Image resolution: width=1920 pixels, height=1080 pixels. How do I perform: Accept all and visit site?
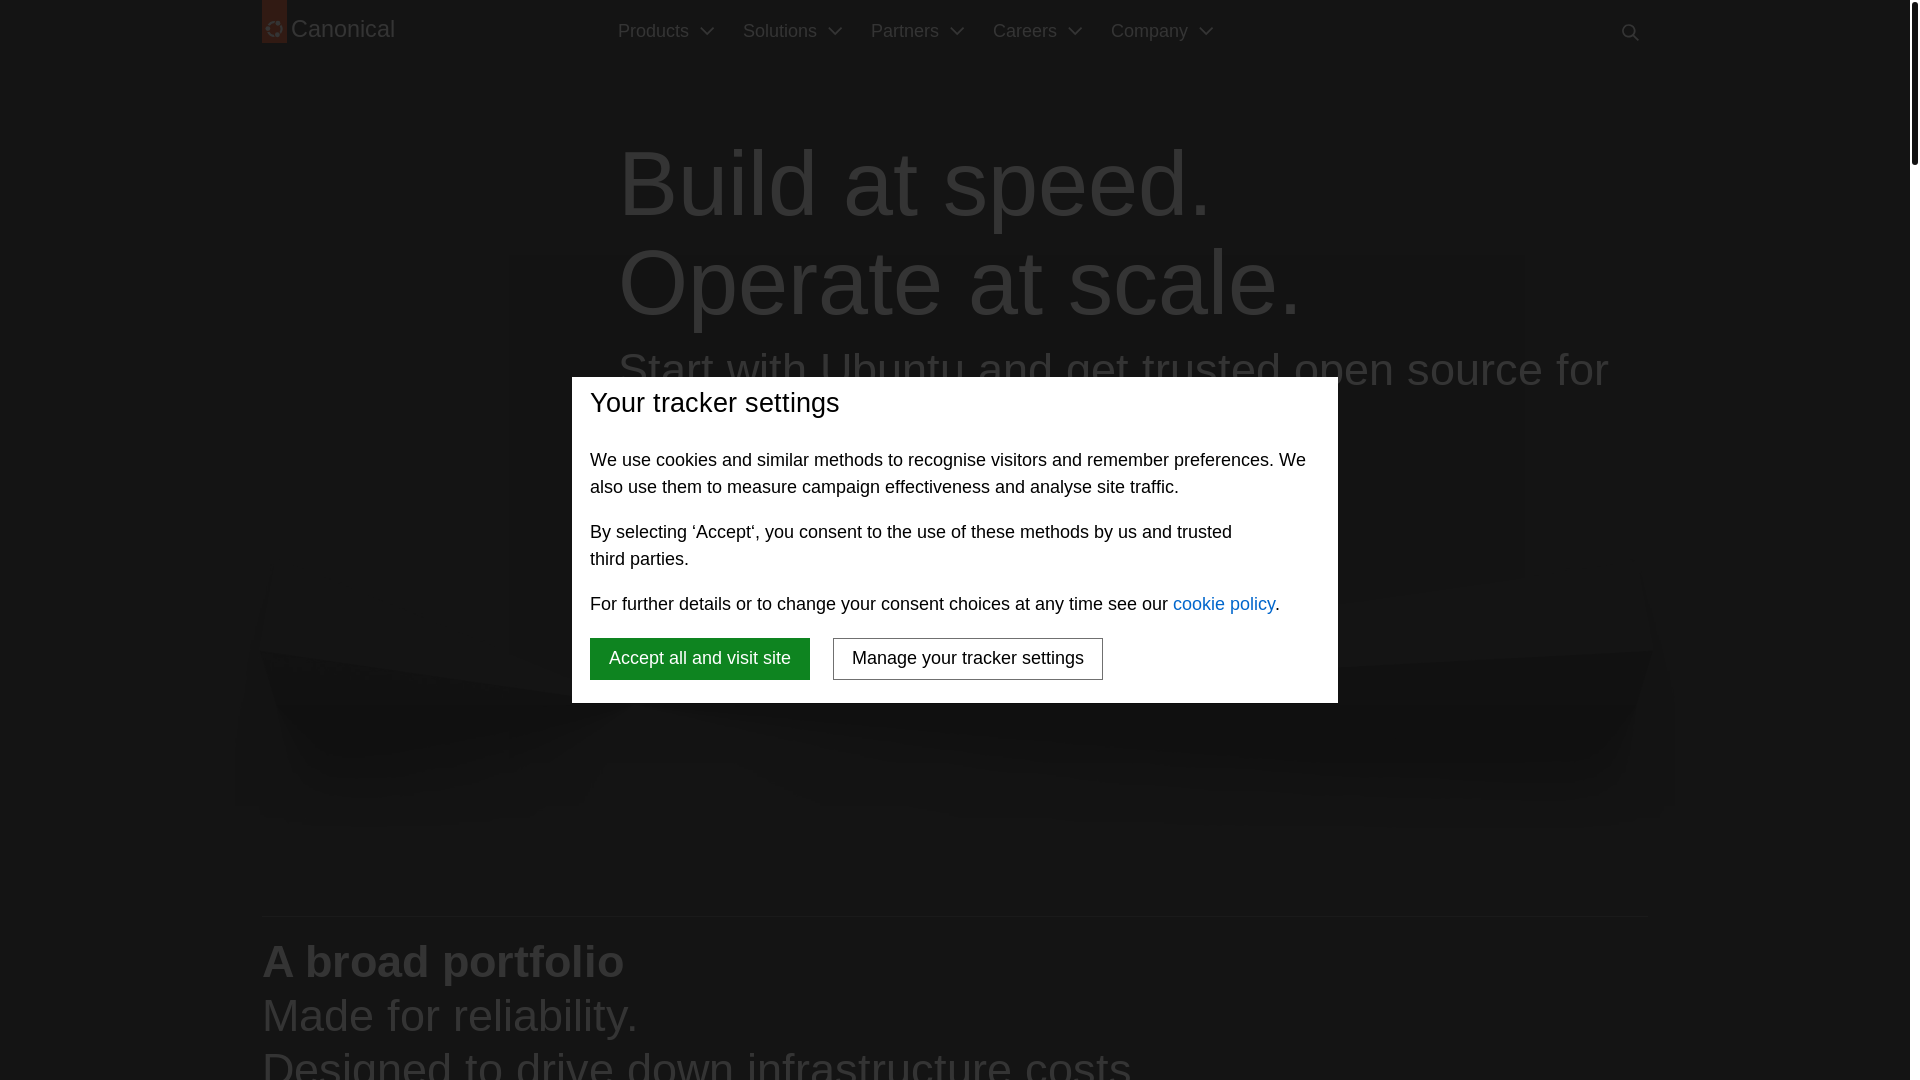pyautogui.click(x=700, y=659)
